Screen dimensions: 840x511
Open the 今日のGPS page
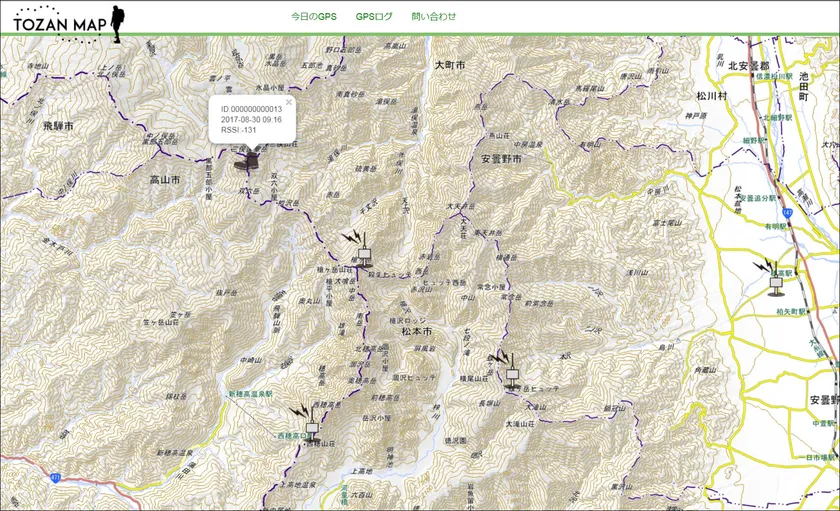point(314,17)
